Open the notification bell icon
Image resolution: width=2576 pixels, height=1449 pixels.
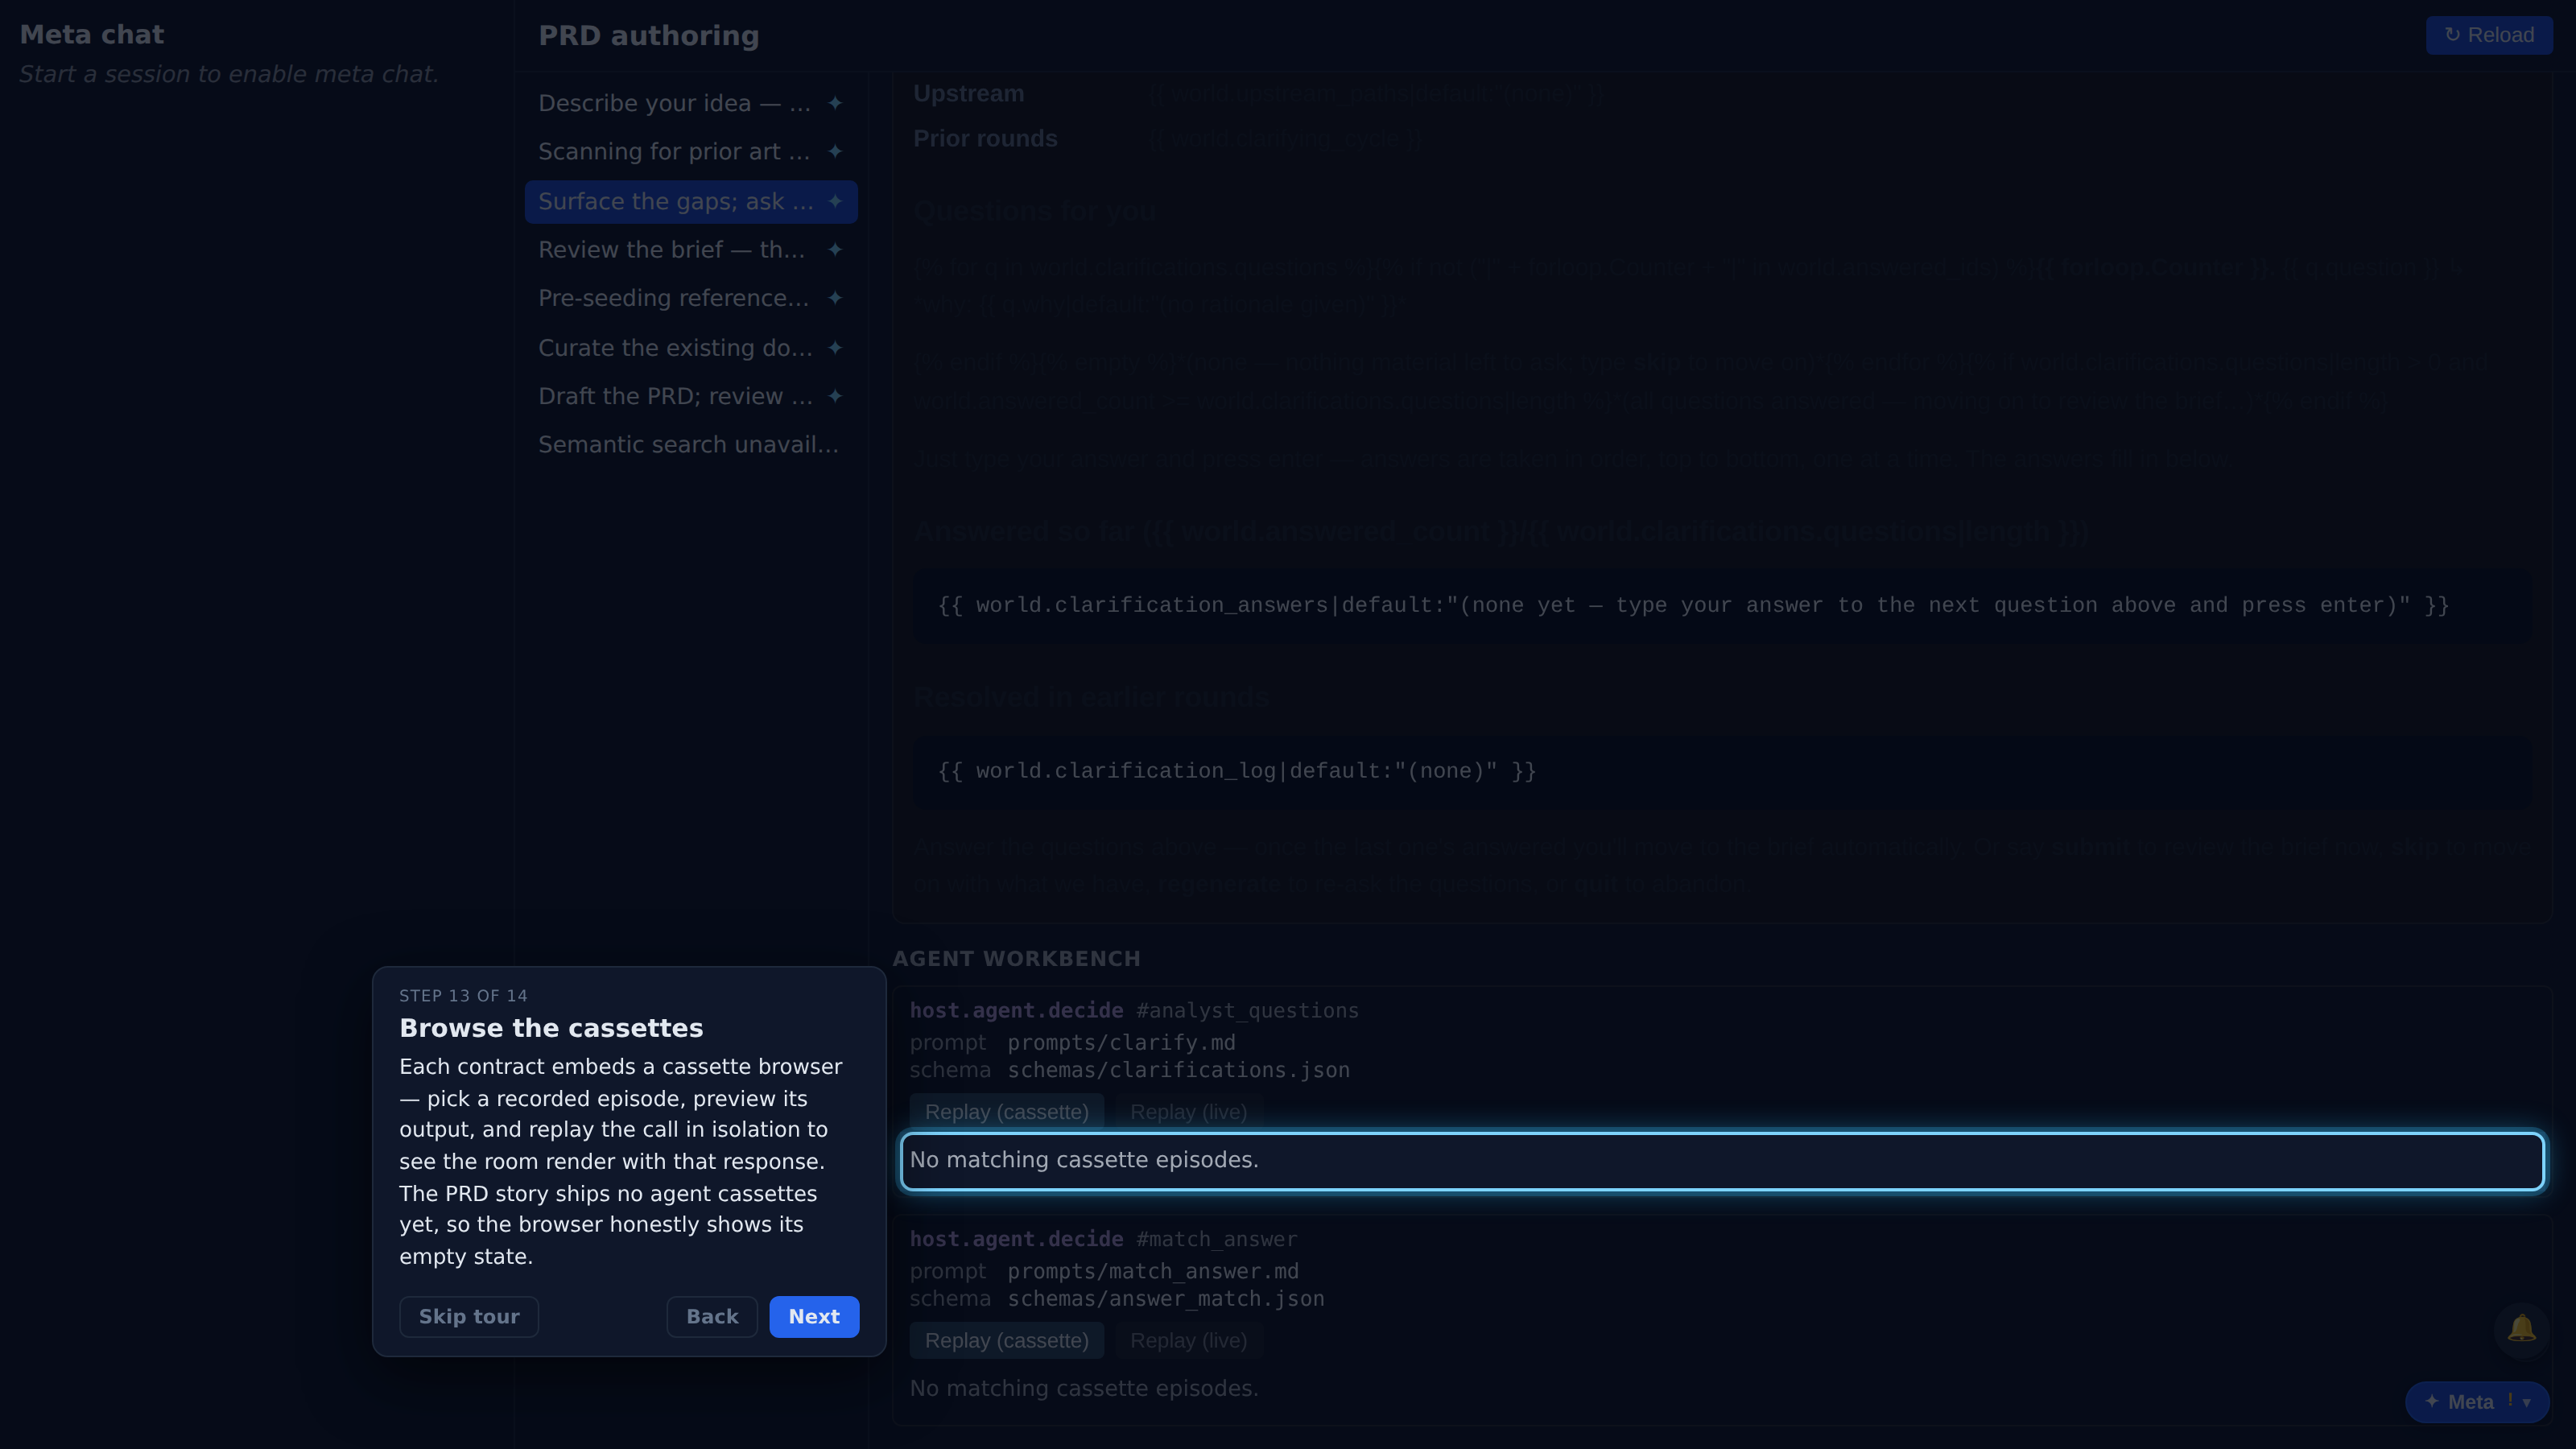(x=2521, y=1328)
